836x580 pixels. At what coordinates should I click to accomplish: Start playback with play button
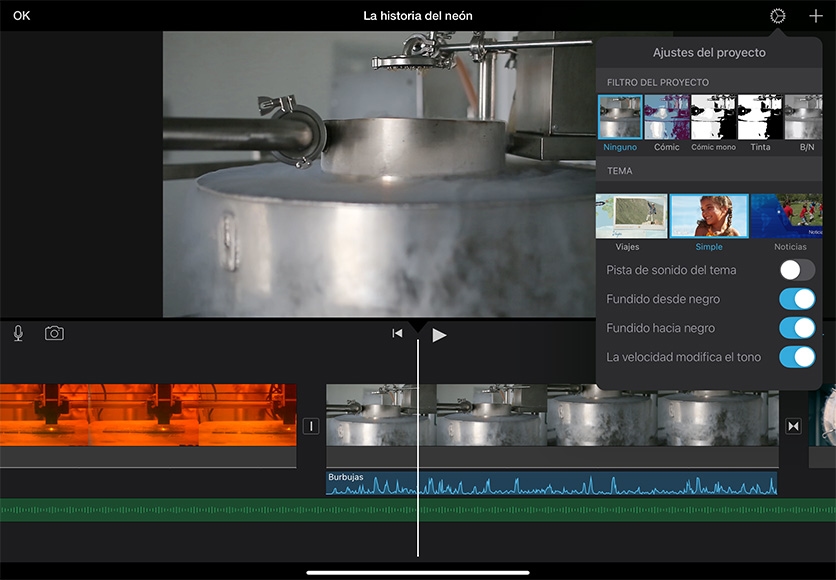(439, 335)
